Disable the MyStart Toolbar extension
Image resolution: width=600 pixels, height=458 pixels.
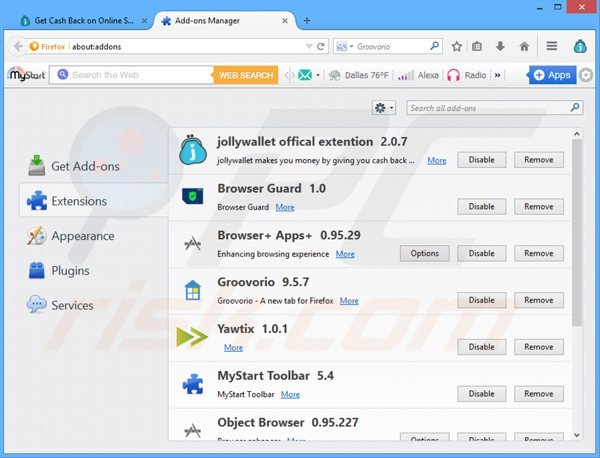tap(481, 393)
